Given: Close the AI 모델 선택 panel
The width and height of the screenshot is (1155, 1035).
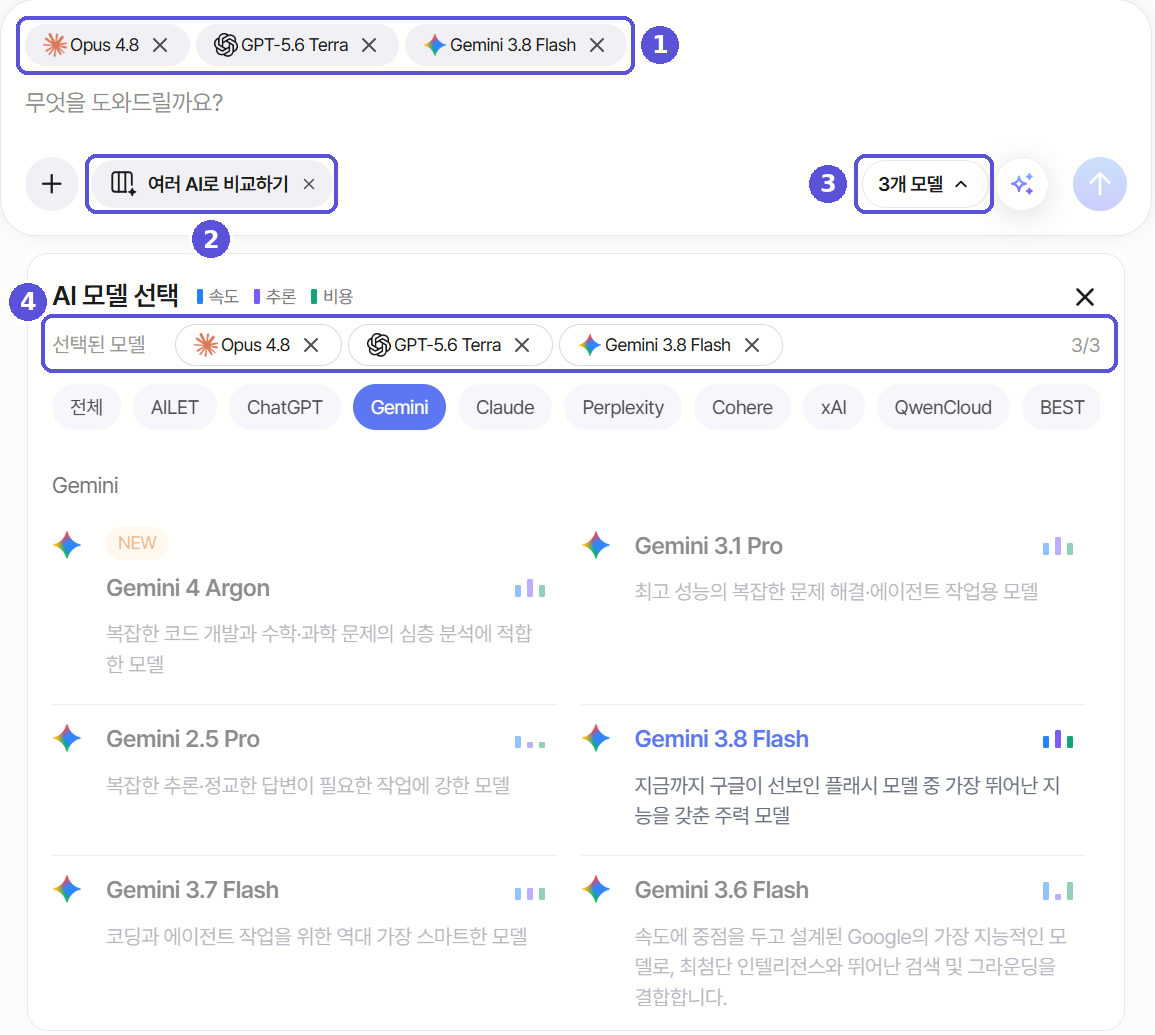Looking at the screenshot, I should [x=1085, y=297].
